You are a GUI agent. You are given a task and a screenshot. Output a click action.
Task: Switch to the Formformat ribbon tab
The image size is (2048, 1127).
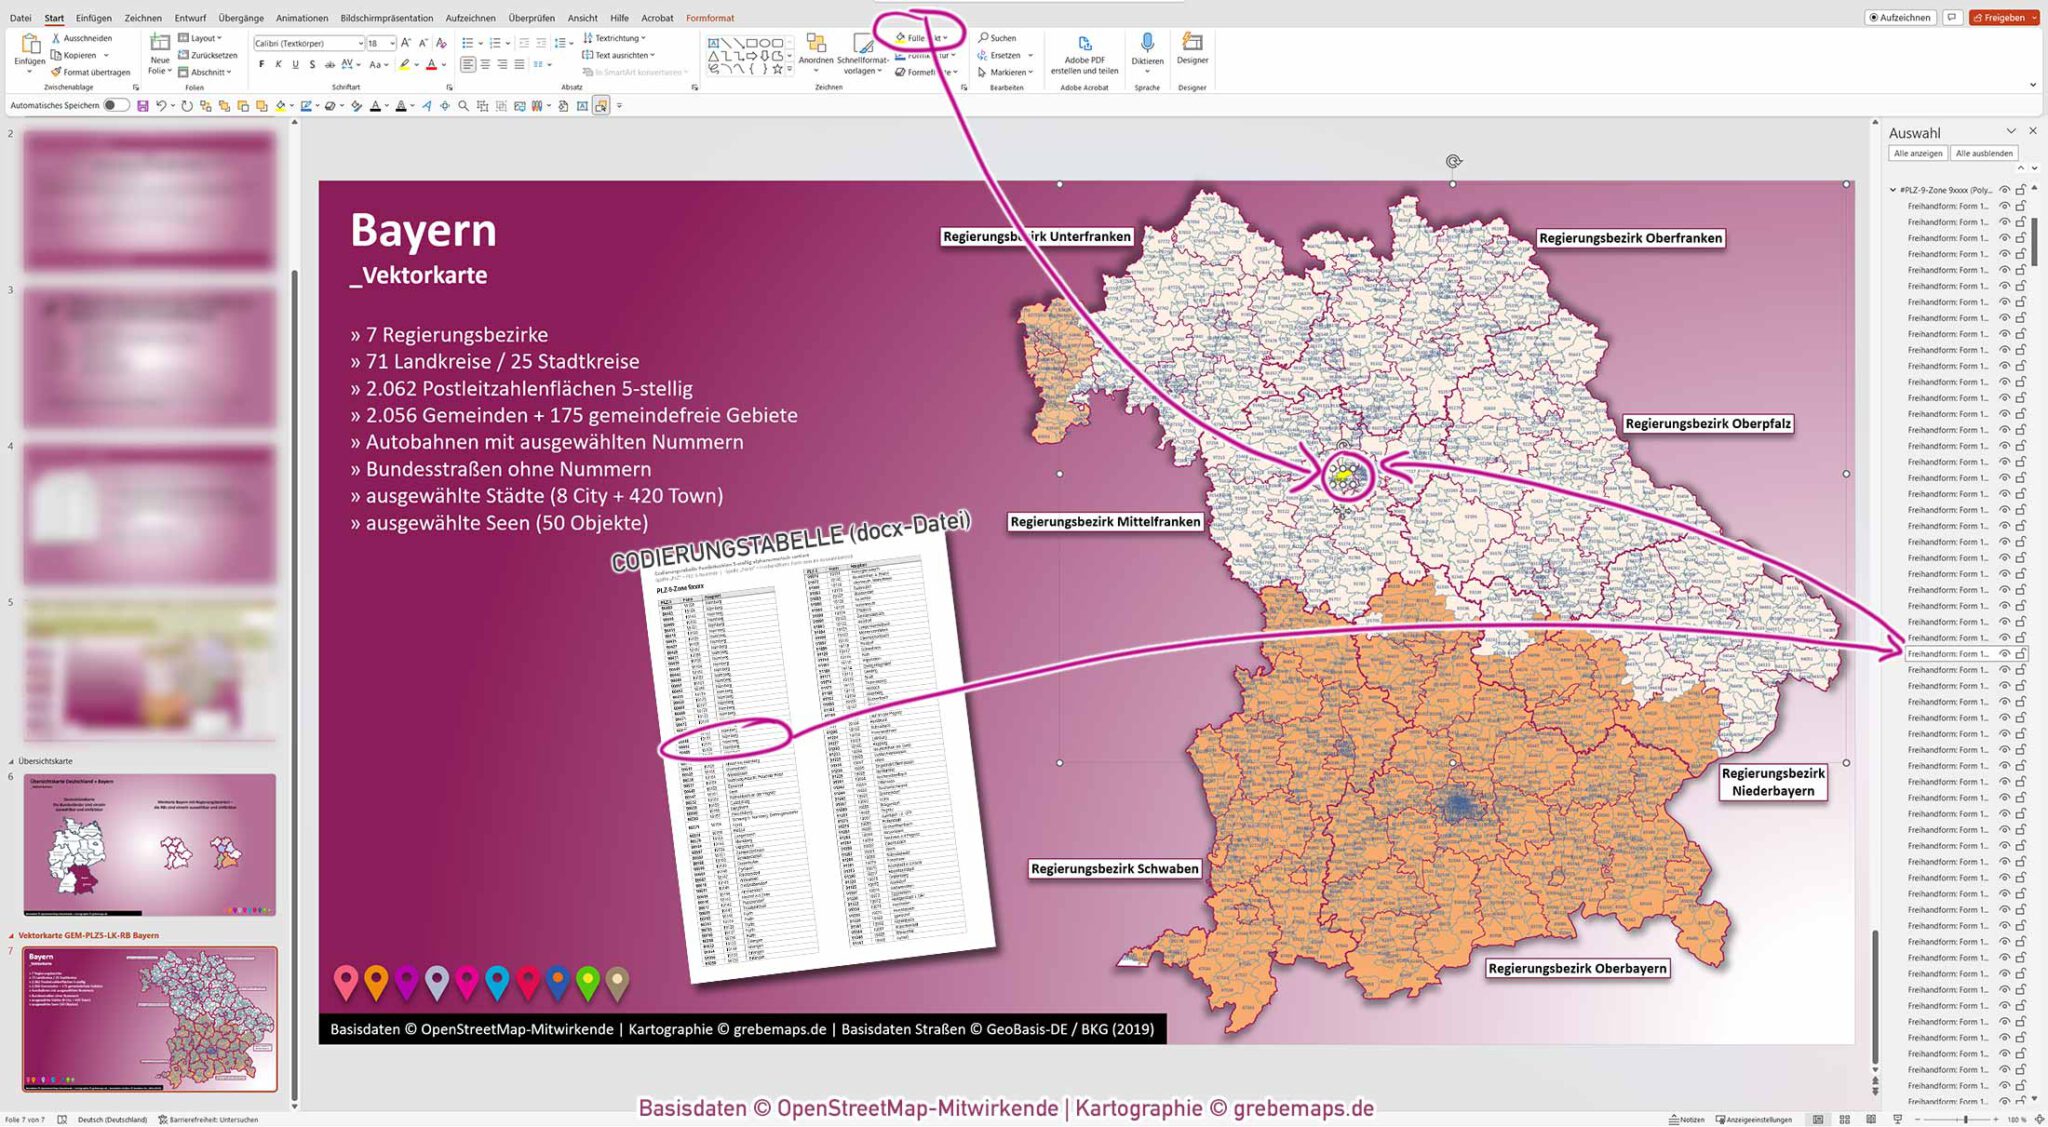pyautogui.click(x=710, y=17)
